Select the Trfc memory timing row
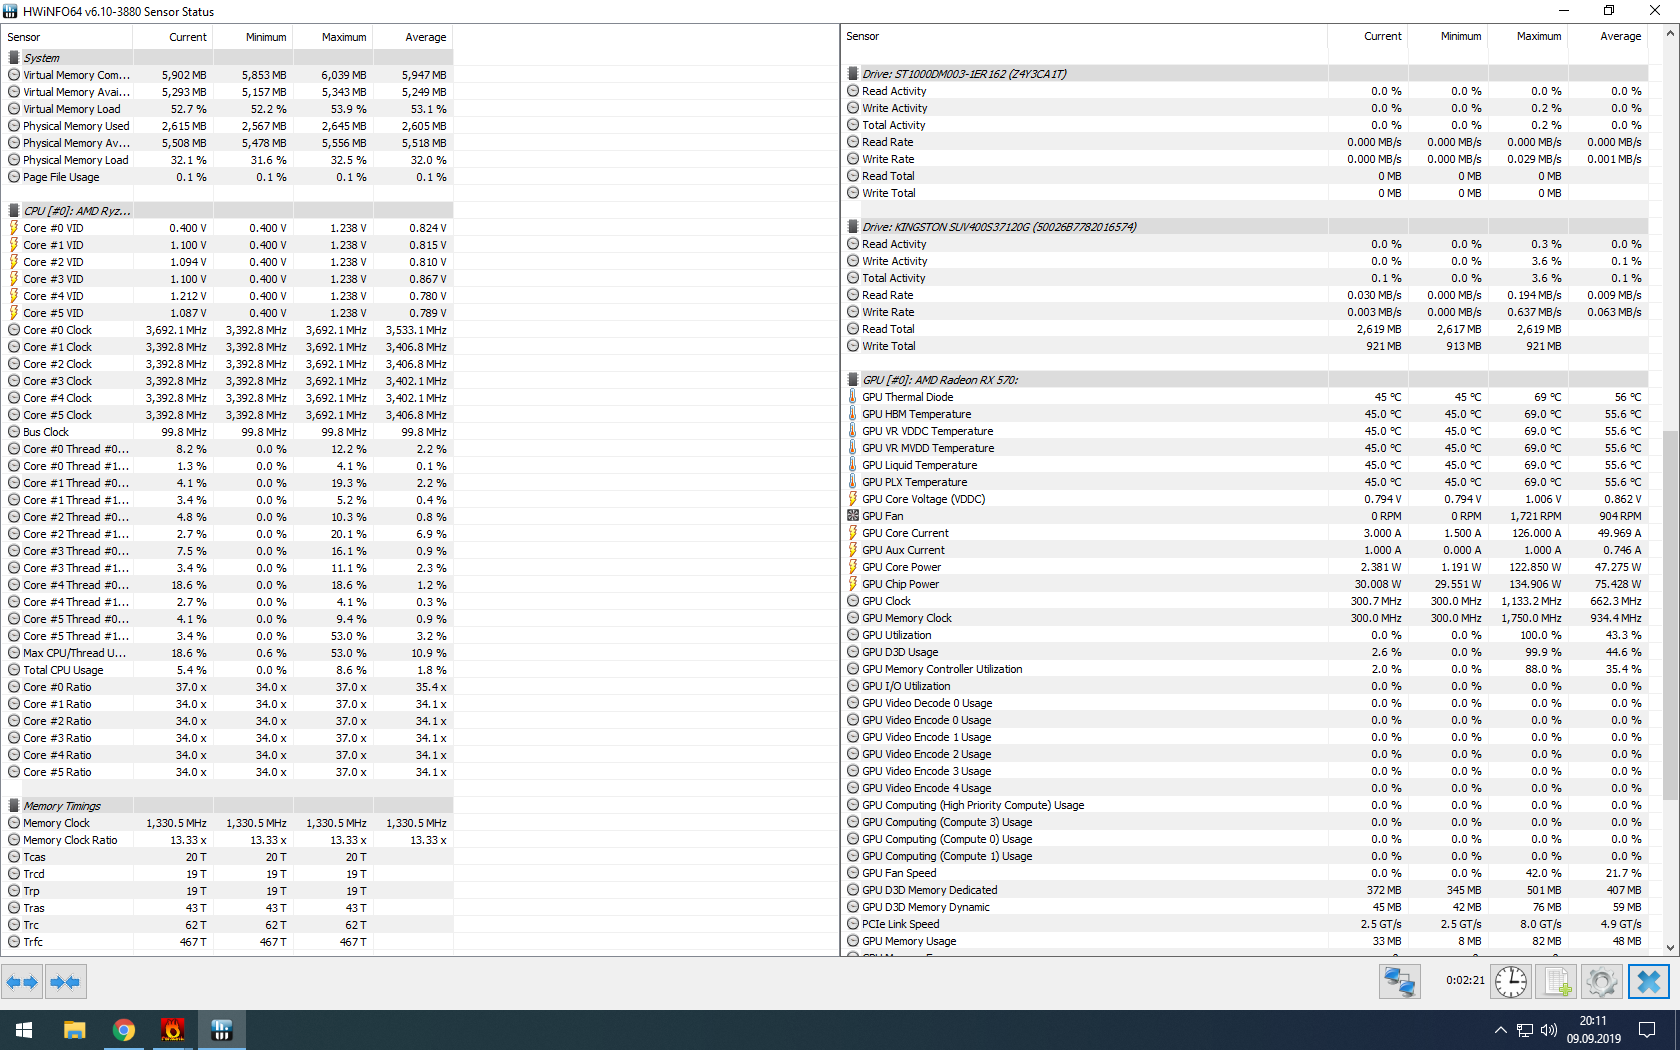 (228, 942)
